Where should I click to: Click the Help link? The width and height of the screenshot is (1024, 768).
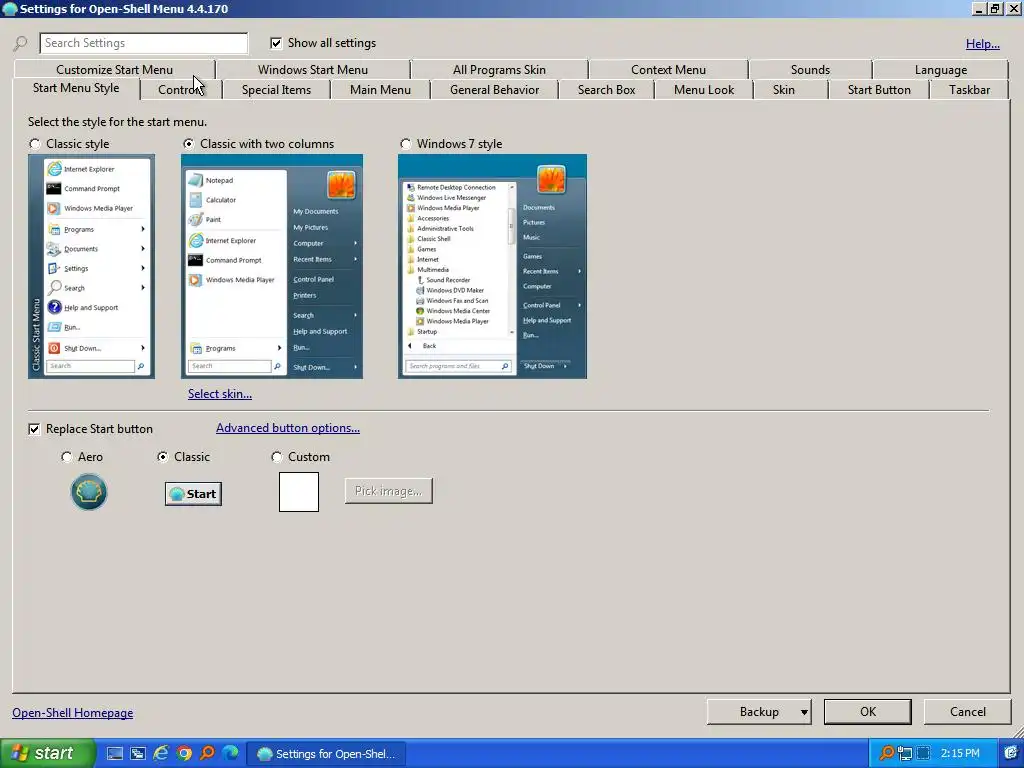(983, 44)
